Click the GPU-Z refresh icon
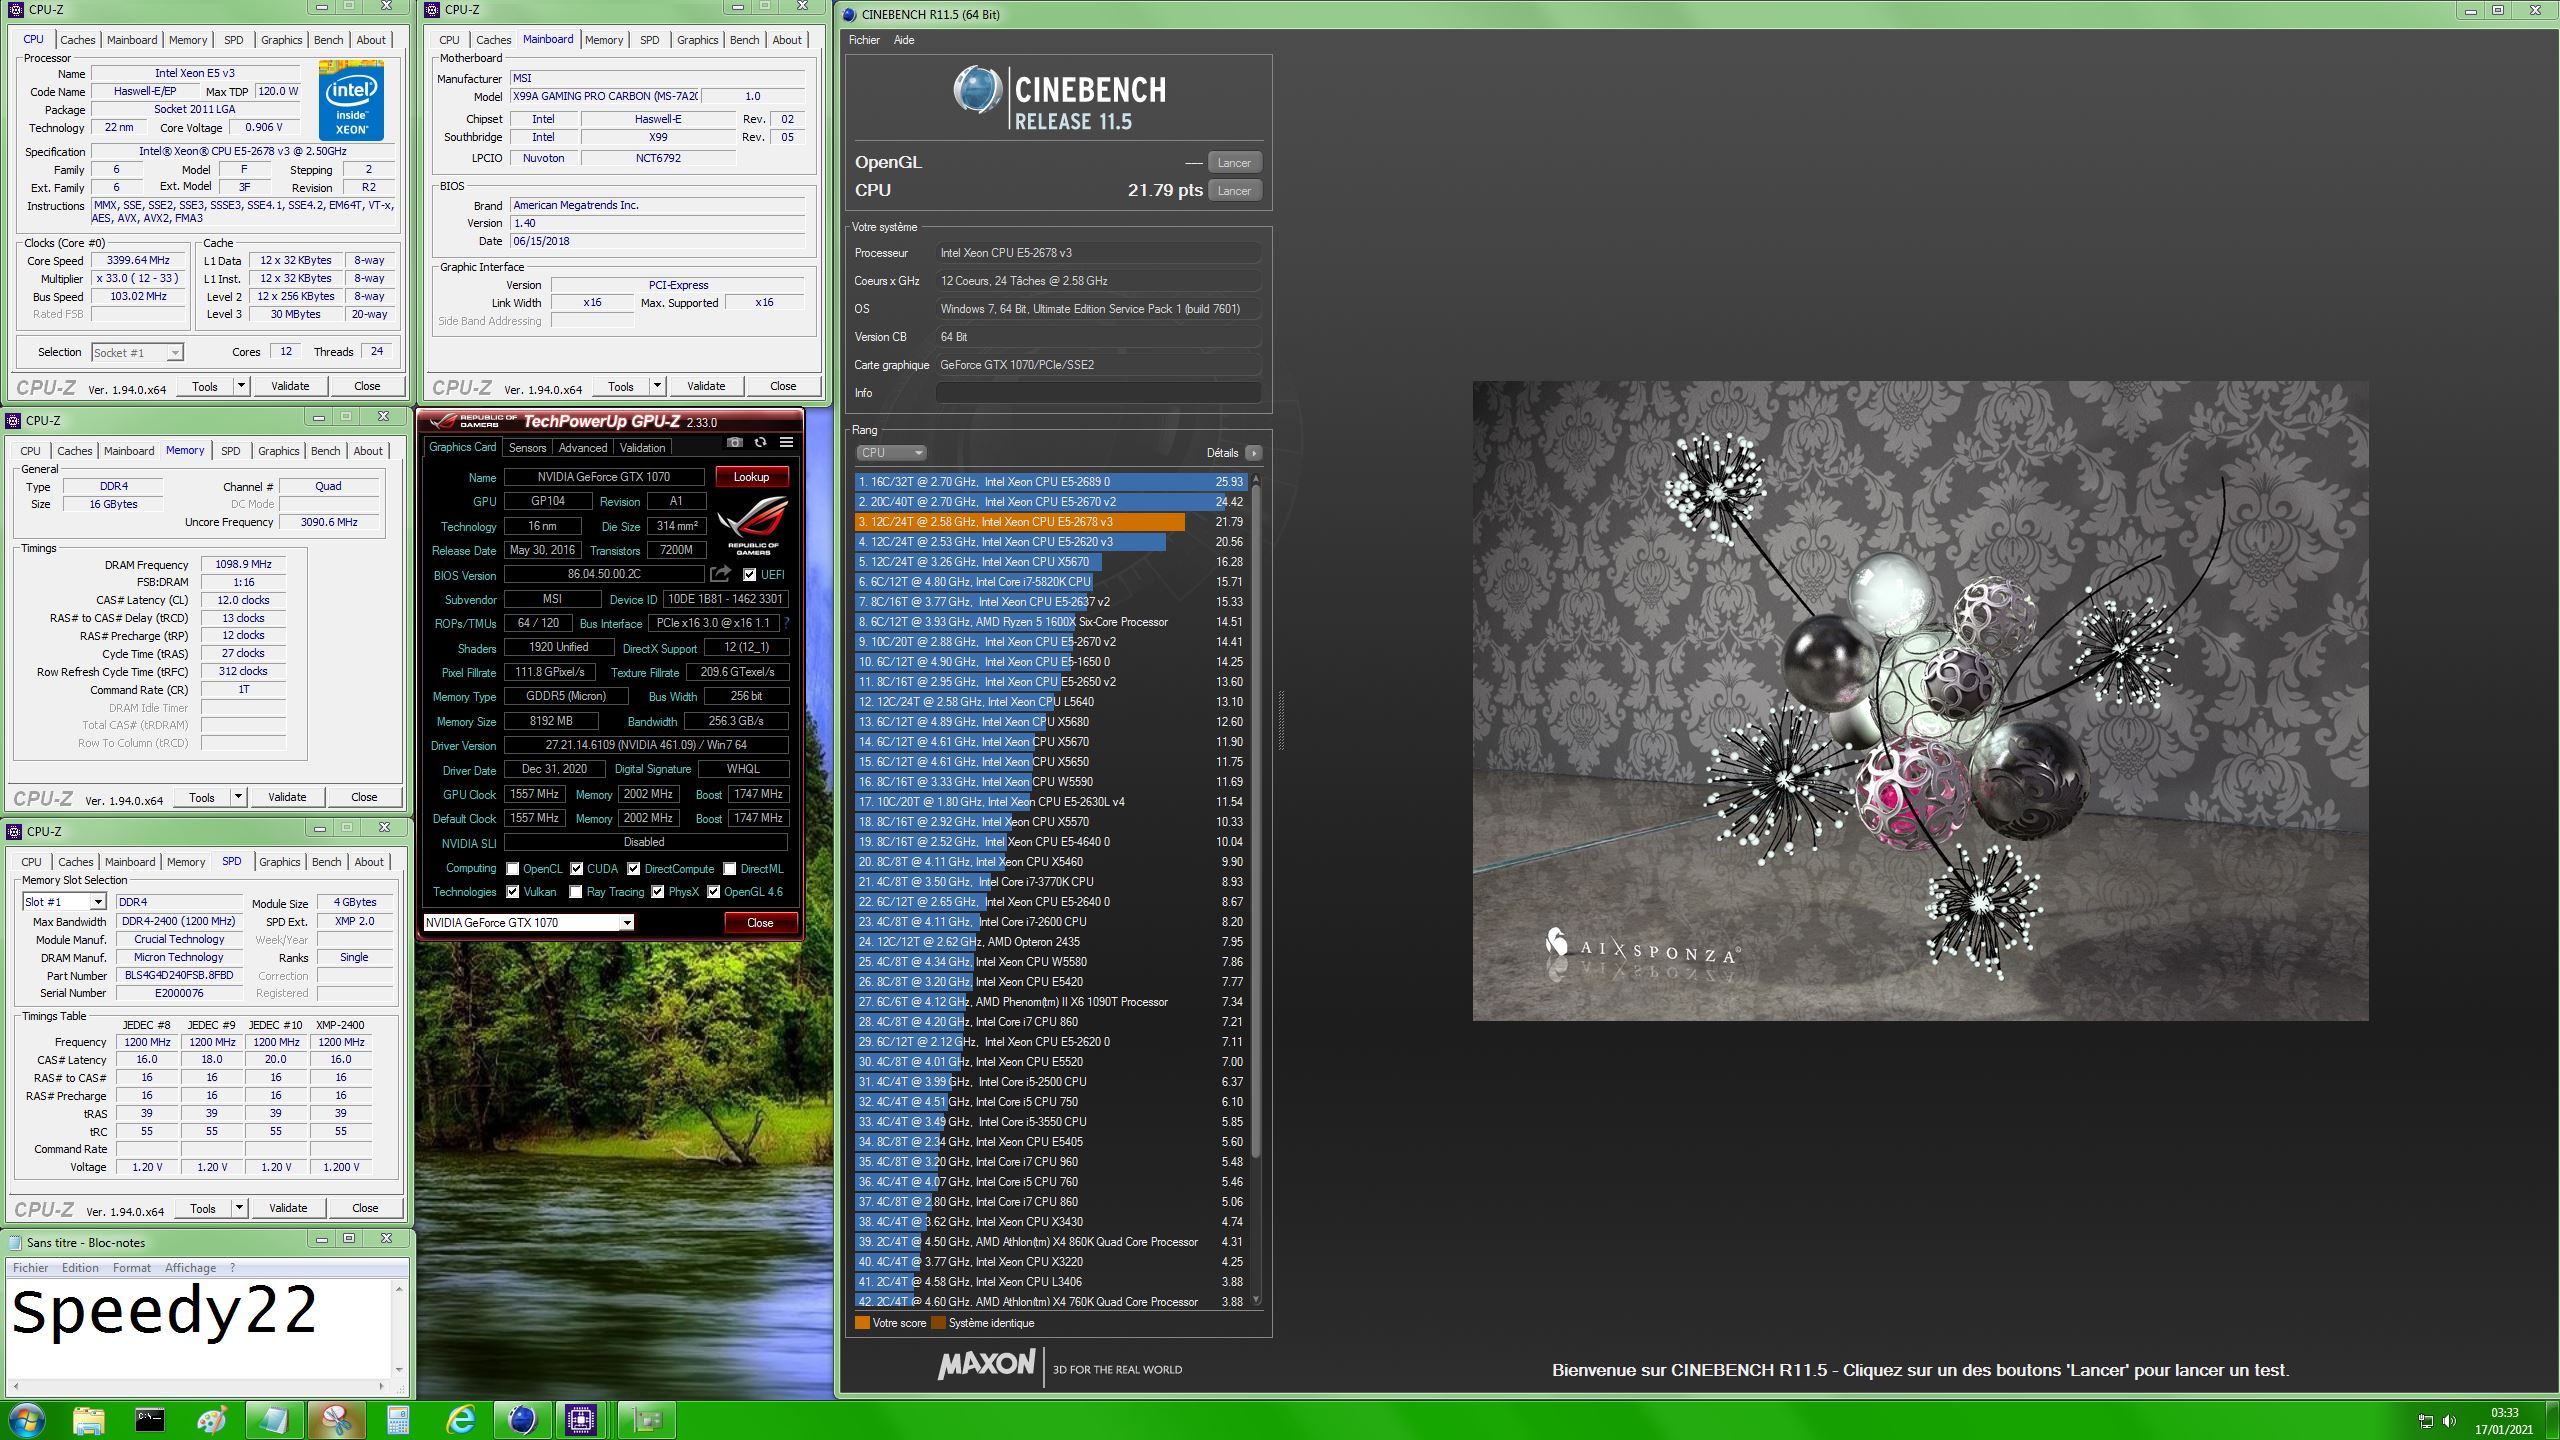 [761, 442]
